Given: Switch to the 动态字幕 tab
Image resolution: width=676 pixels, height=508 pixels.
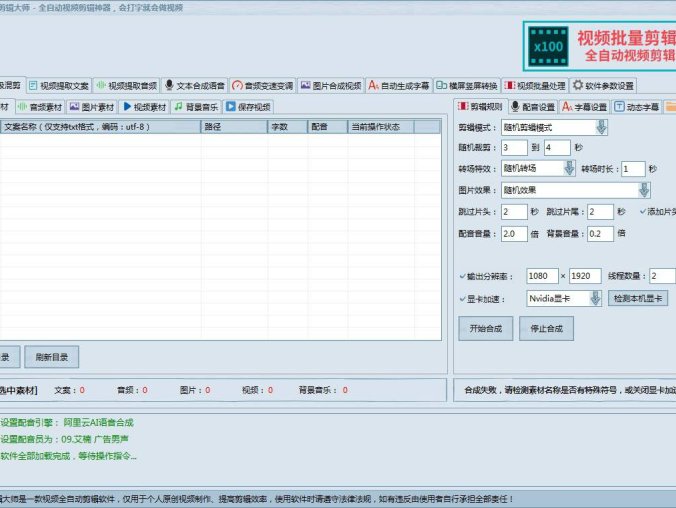Looking at the screenshot, I should tap(637, 107).
